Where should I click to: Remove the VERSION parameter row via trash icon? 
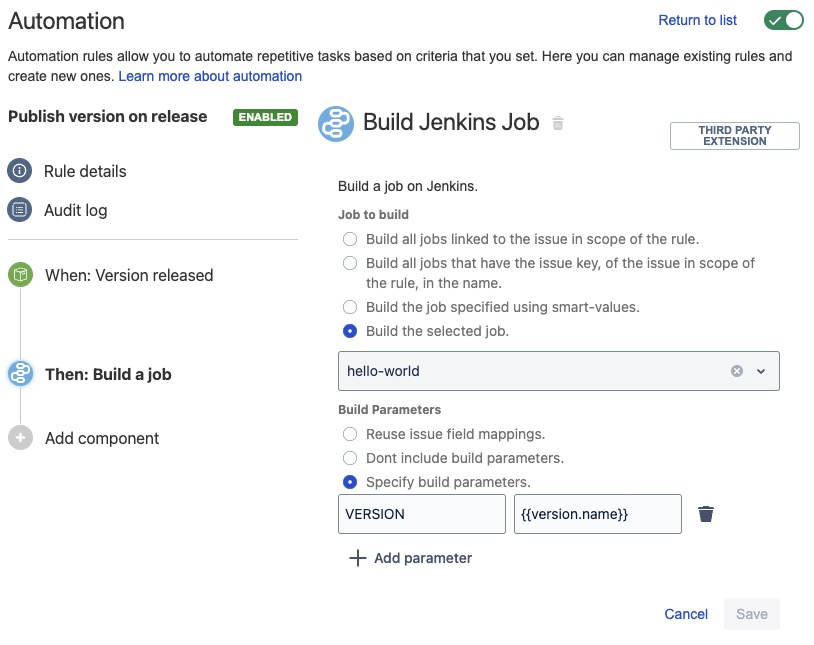click(x=705, y=513)
